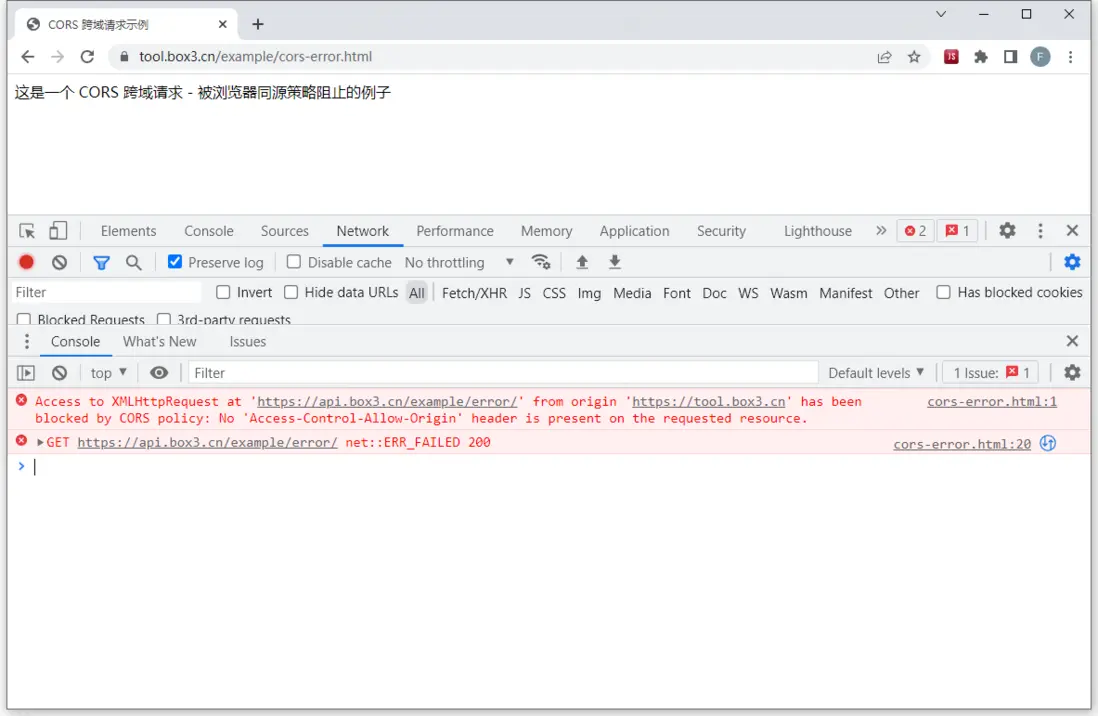Switch to the Elements tab
The image size is (1098, 716).
point(128,230)
